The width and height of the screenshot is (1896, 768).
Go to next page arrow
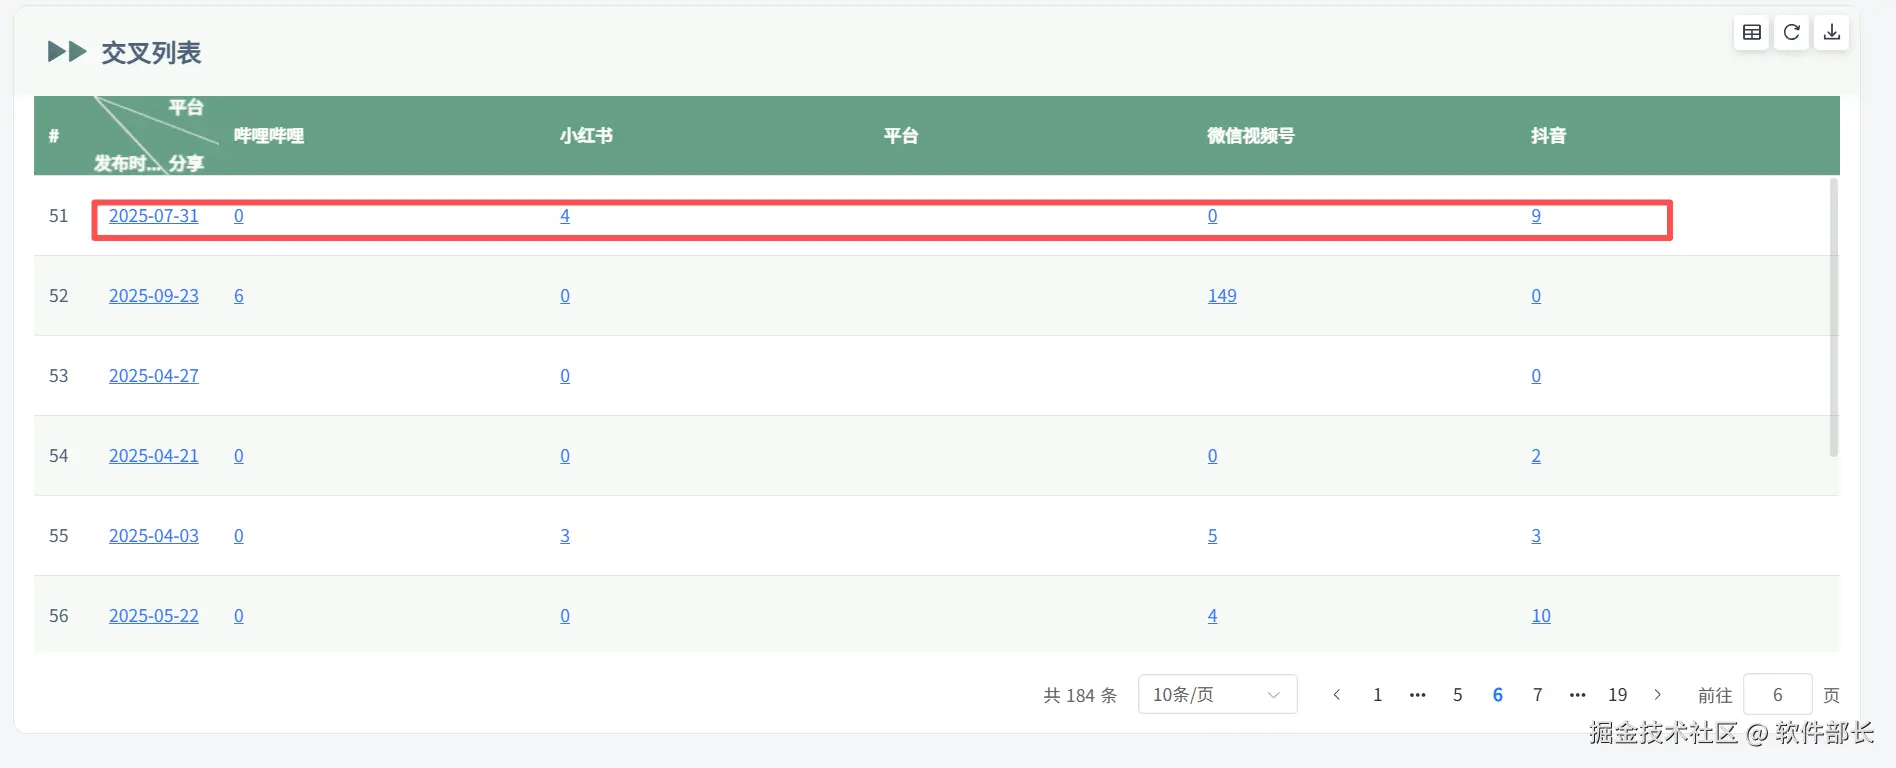pos(1658,694)
